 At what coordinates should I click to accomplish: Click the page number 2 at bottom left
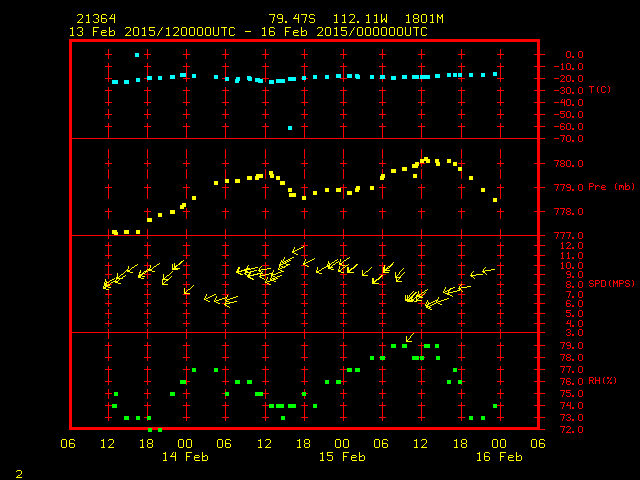(19, 474)
